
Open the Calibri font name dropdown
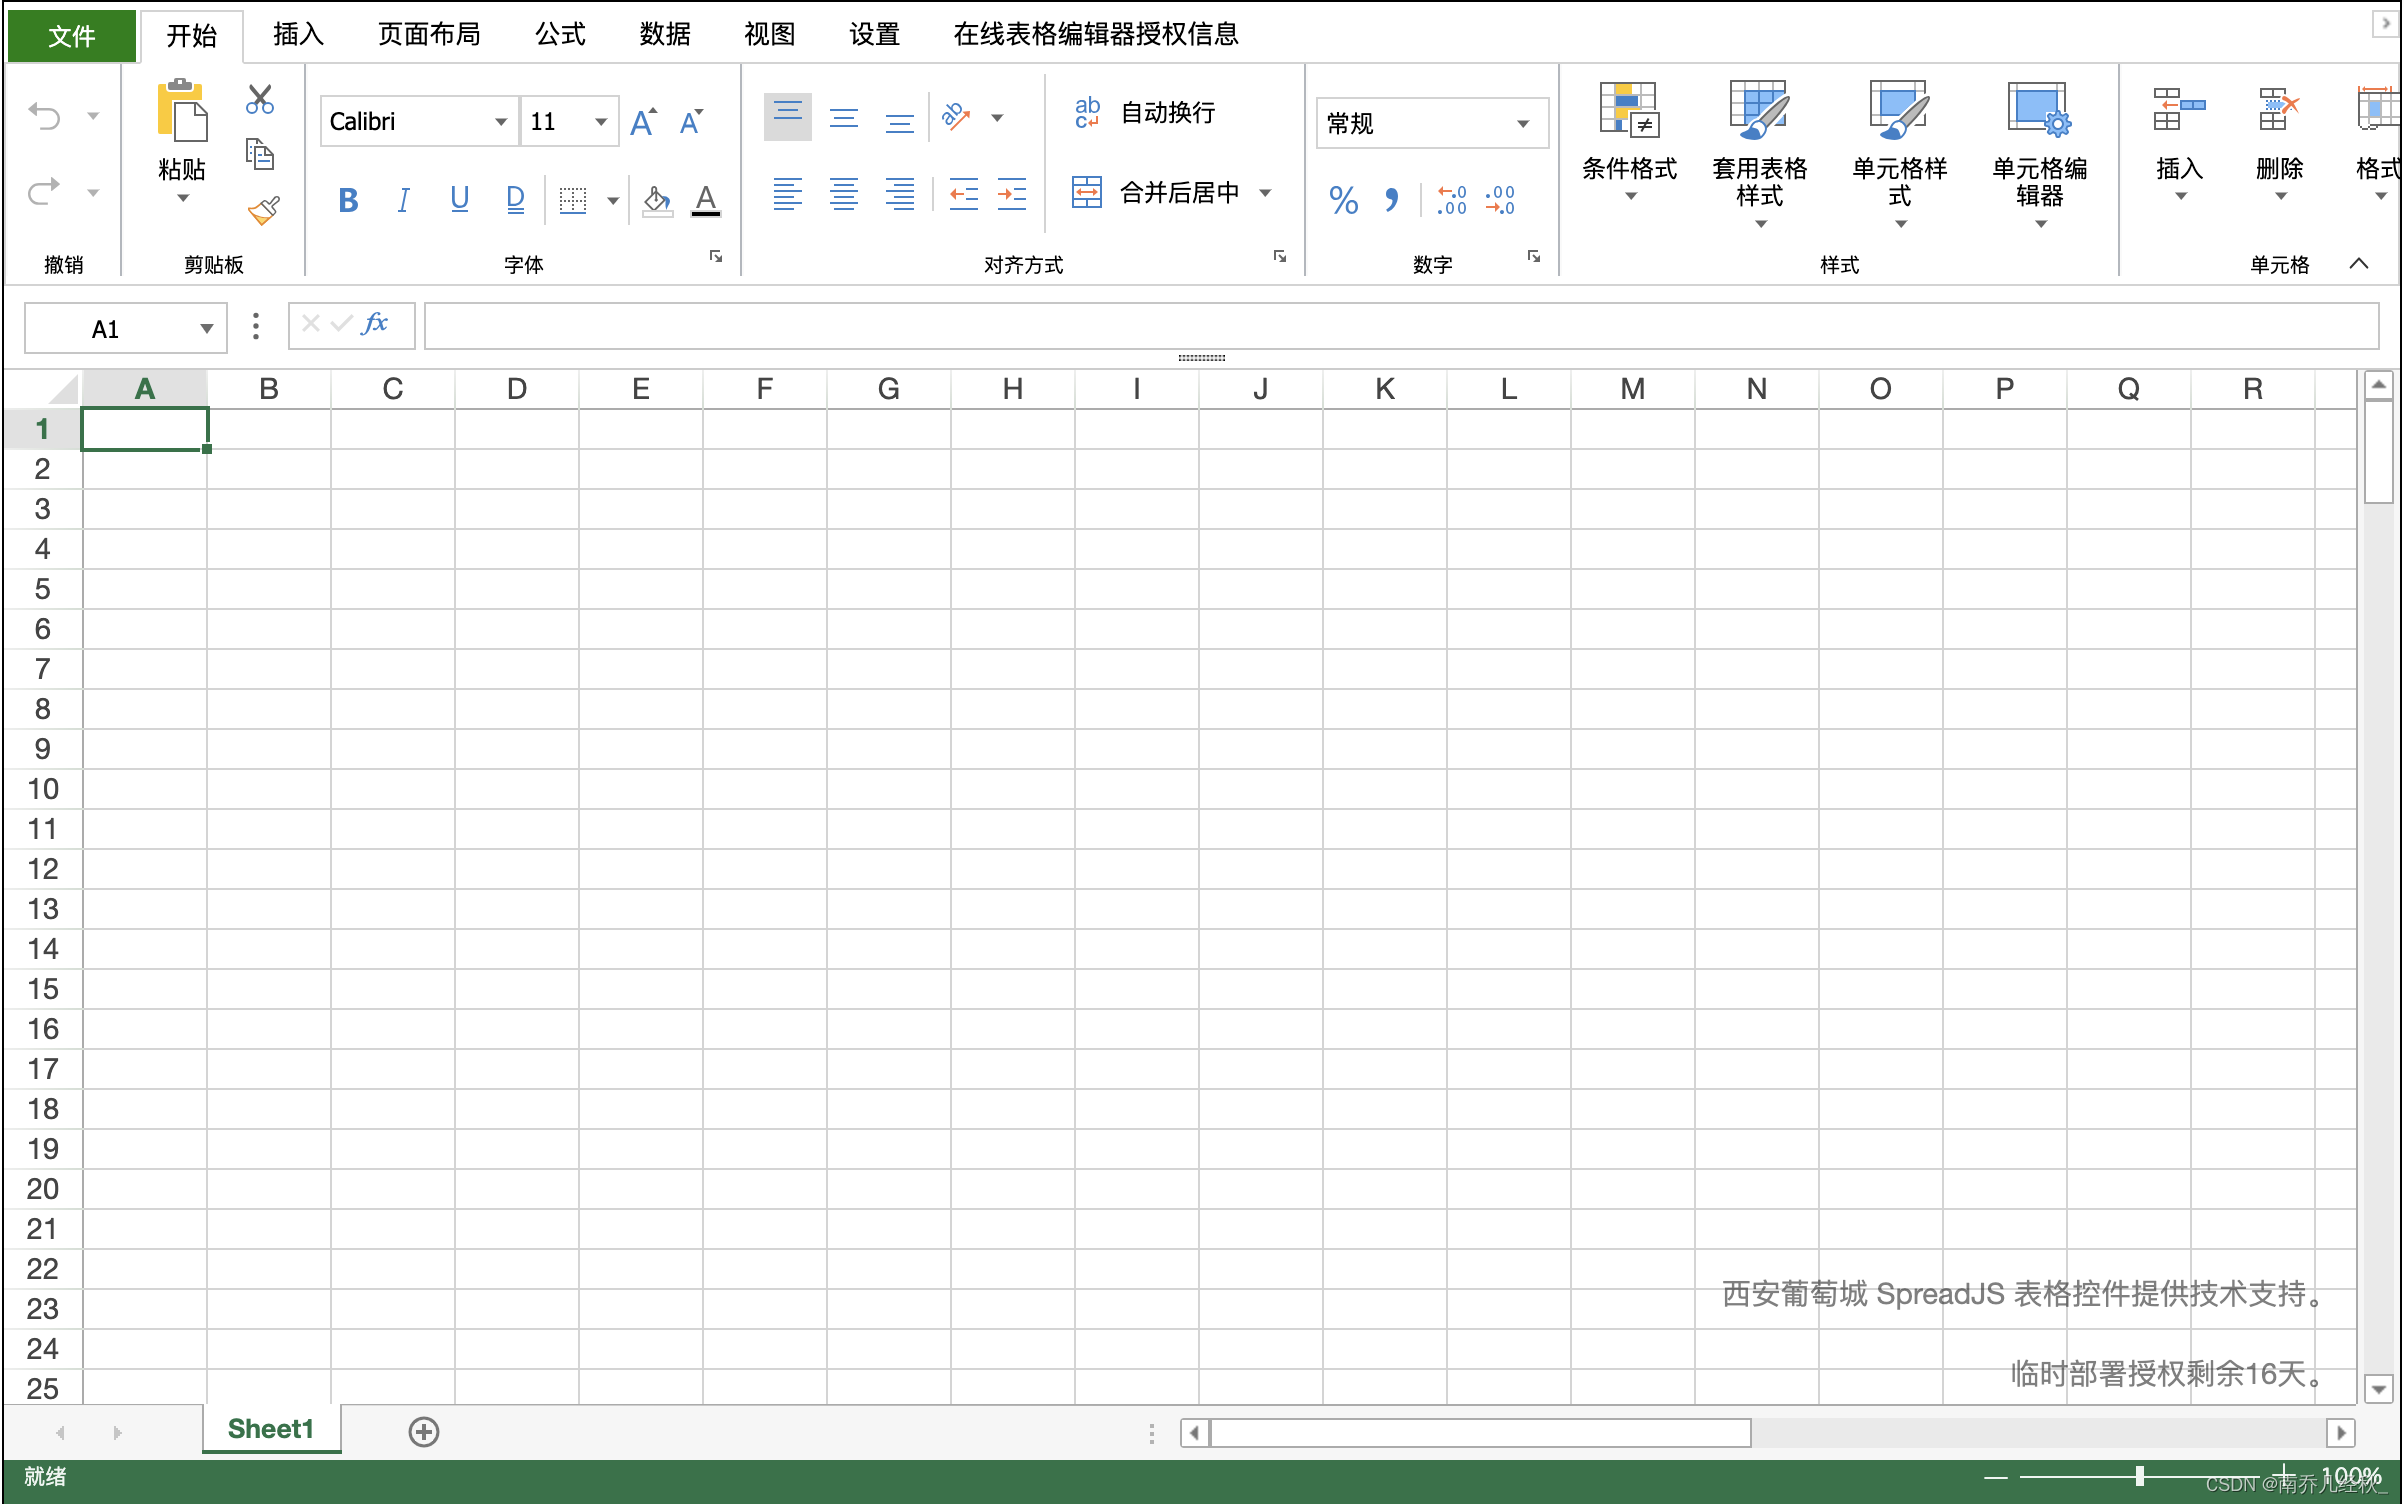(500, 121)
